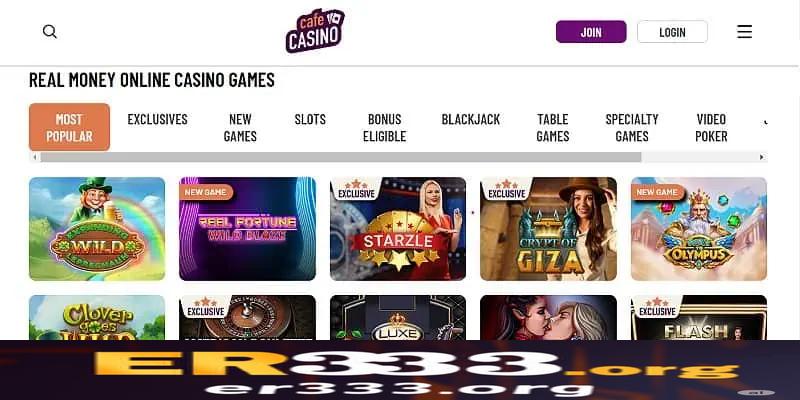Open Reel Fortune Wild Blocks game
Viewport: 800px width, 400px height.
coord(247,229)
